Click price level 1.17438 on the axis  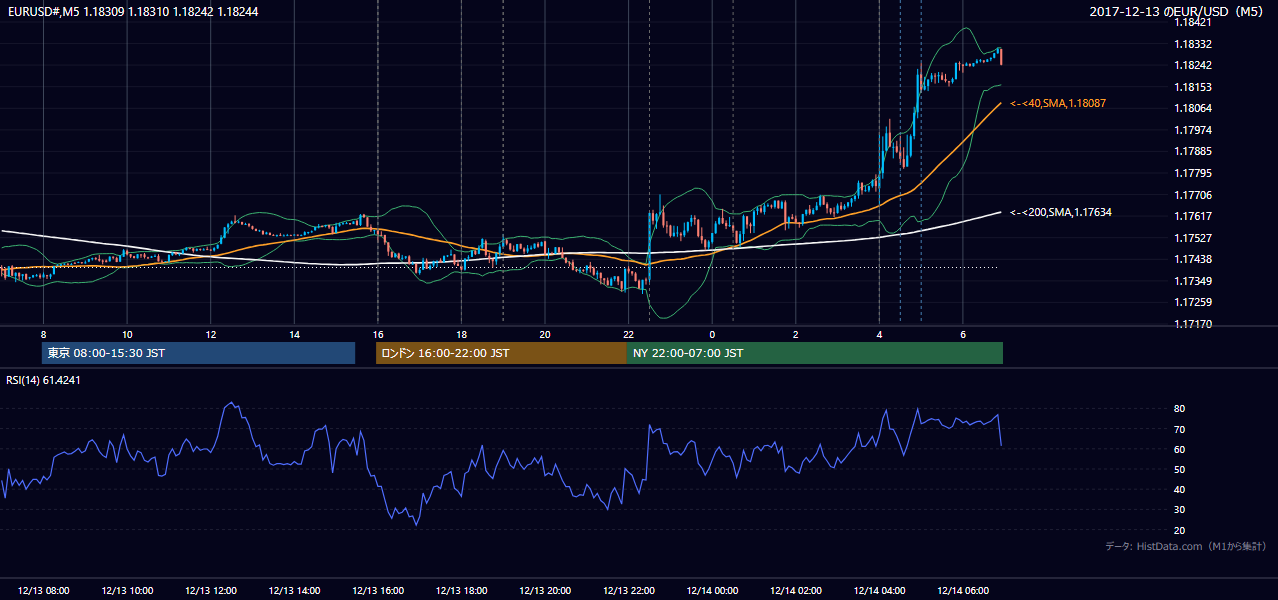click(x=1192, y=259)
